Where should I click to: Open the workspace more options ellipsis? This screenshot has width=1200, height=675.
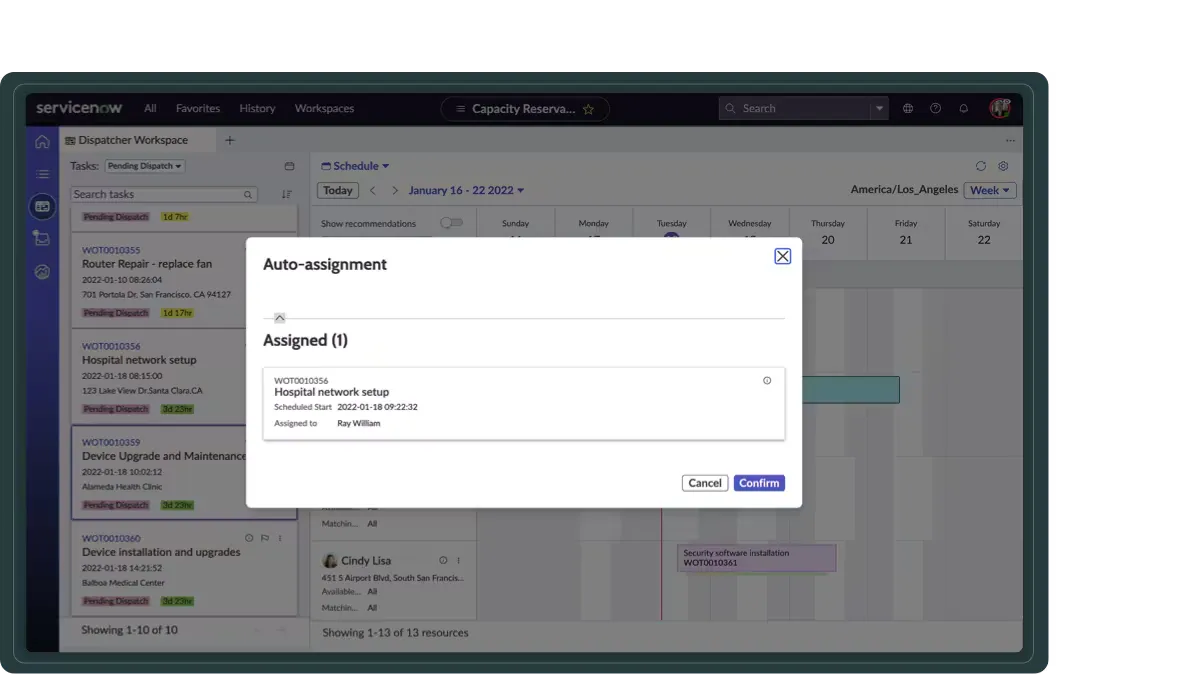pyautogui.click(x=1010, y=141)
